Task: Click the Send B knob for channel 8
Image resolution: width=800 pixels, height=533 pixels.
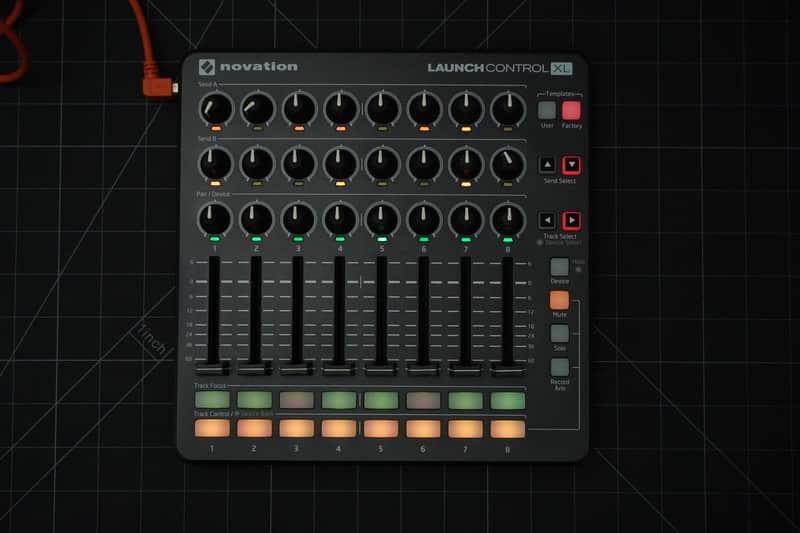Action: (x=508, y=165)
